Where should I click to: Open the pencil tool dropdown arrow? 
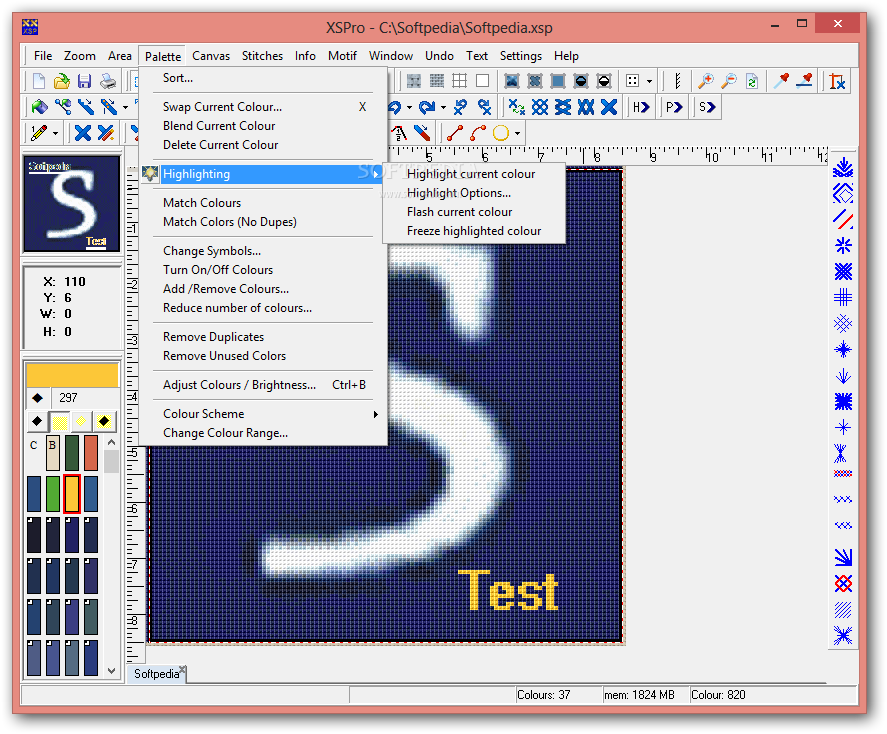click(x=55, y=134)
